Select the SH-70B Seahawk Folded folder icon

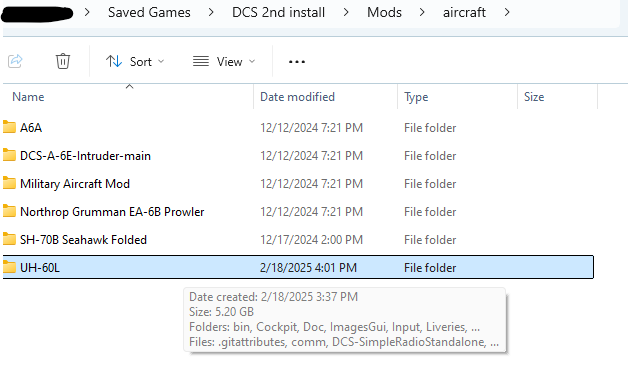9,239
